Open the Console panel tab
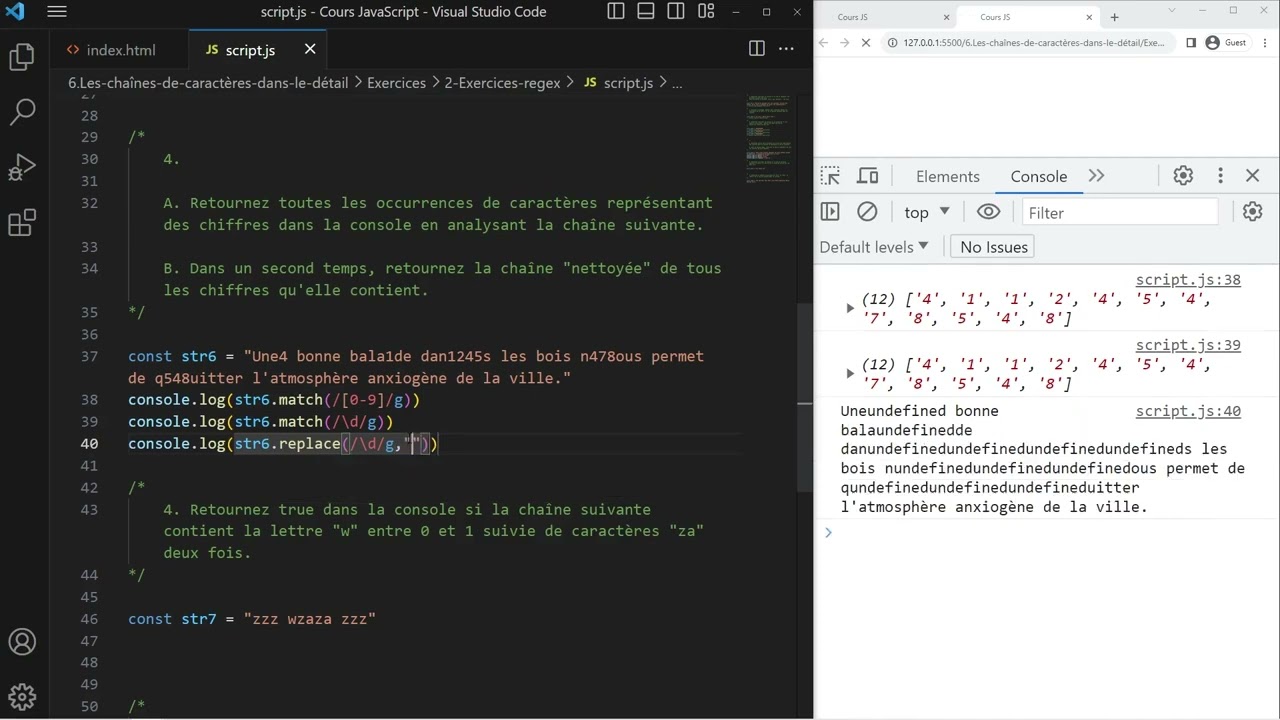Screen dimensions: 1280x720 coord(1038,176)
